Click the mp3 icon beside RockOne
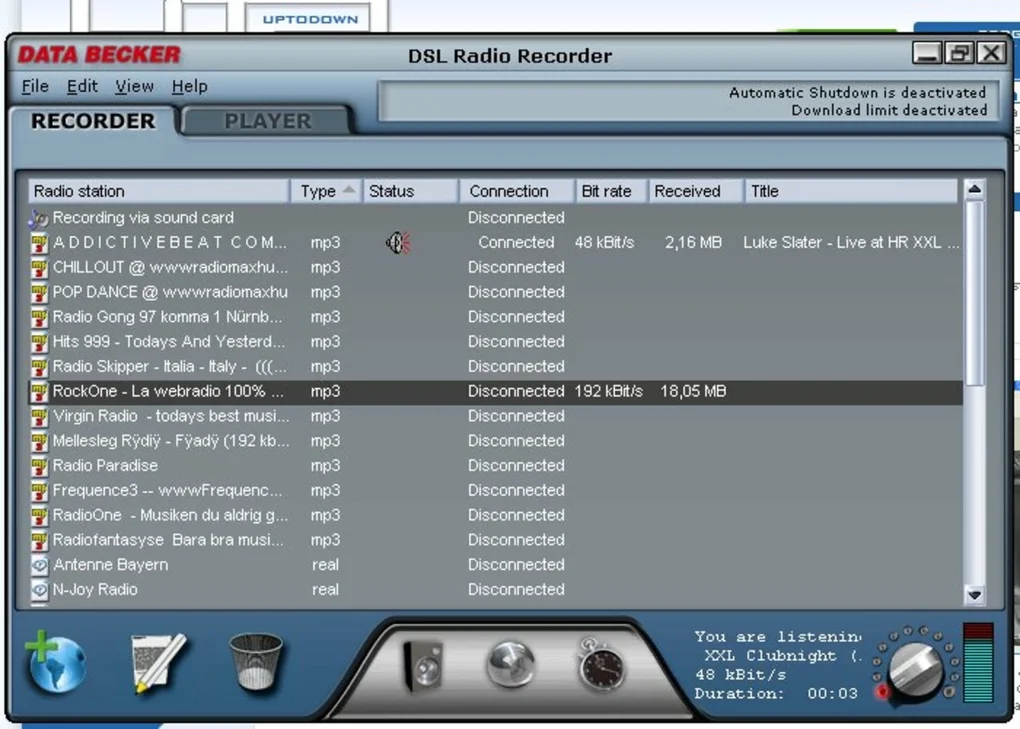1020x729 pixels. pyautogui.click(x=39, y=392)
